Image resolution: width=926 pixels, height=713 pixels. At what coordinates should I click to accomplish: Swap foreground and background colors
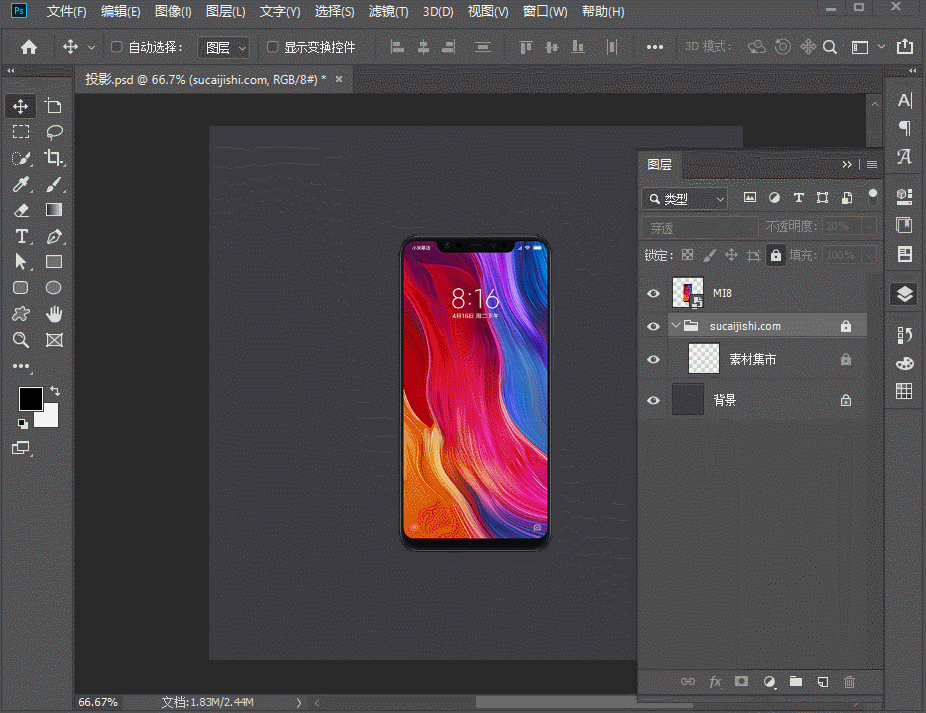[x=55, y=390]
